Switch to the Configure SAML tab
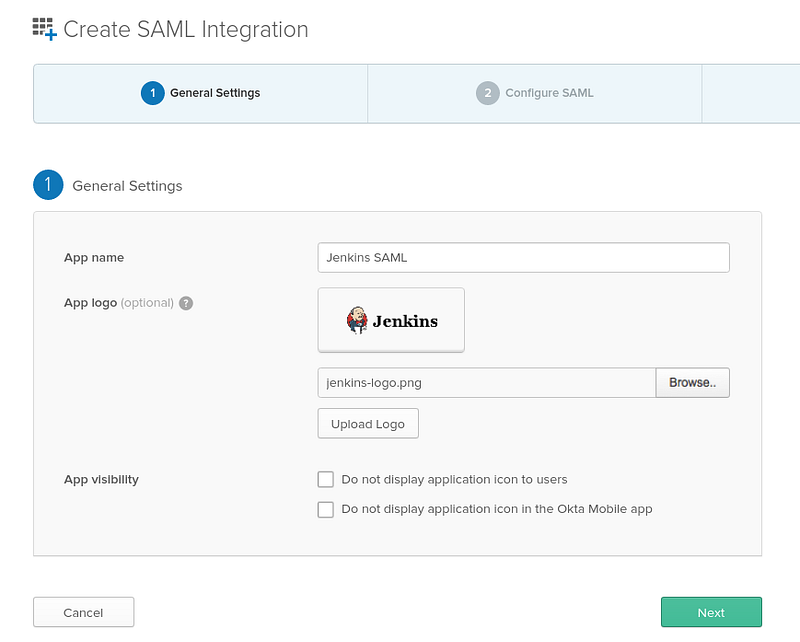The height and width of the screenshot is (642, 800). coord(535,93)
